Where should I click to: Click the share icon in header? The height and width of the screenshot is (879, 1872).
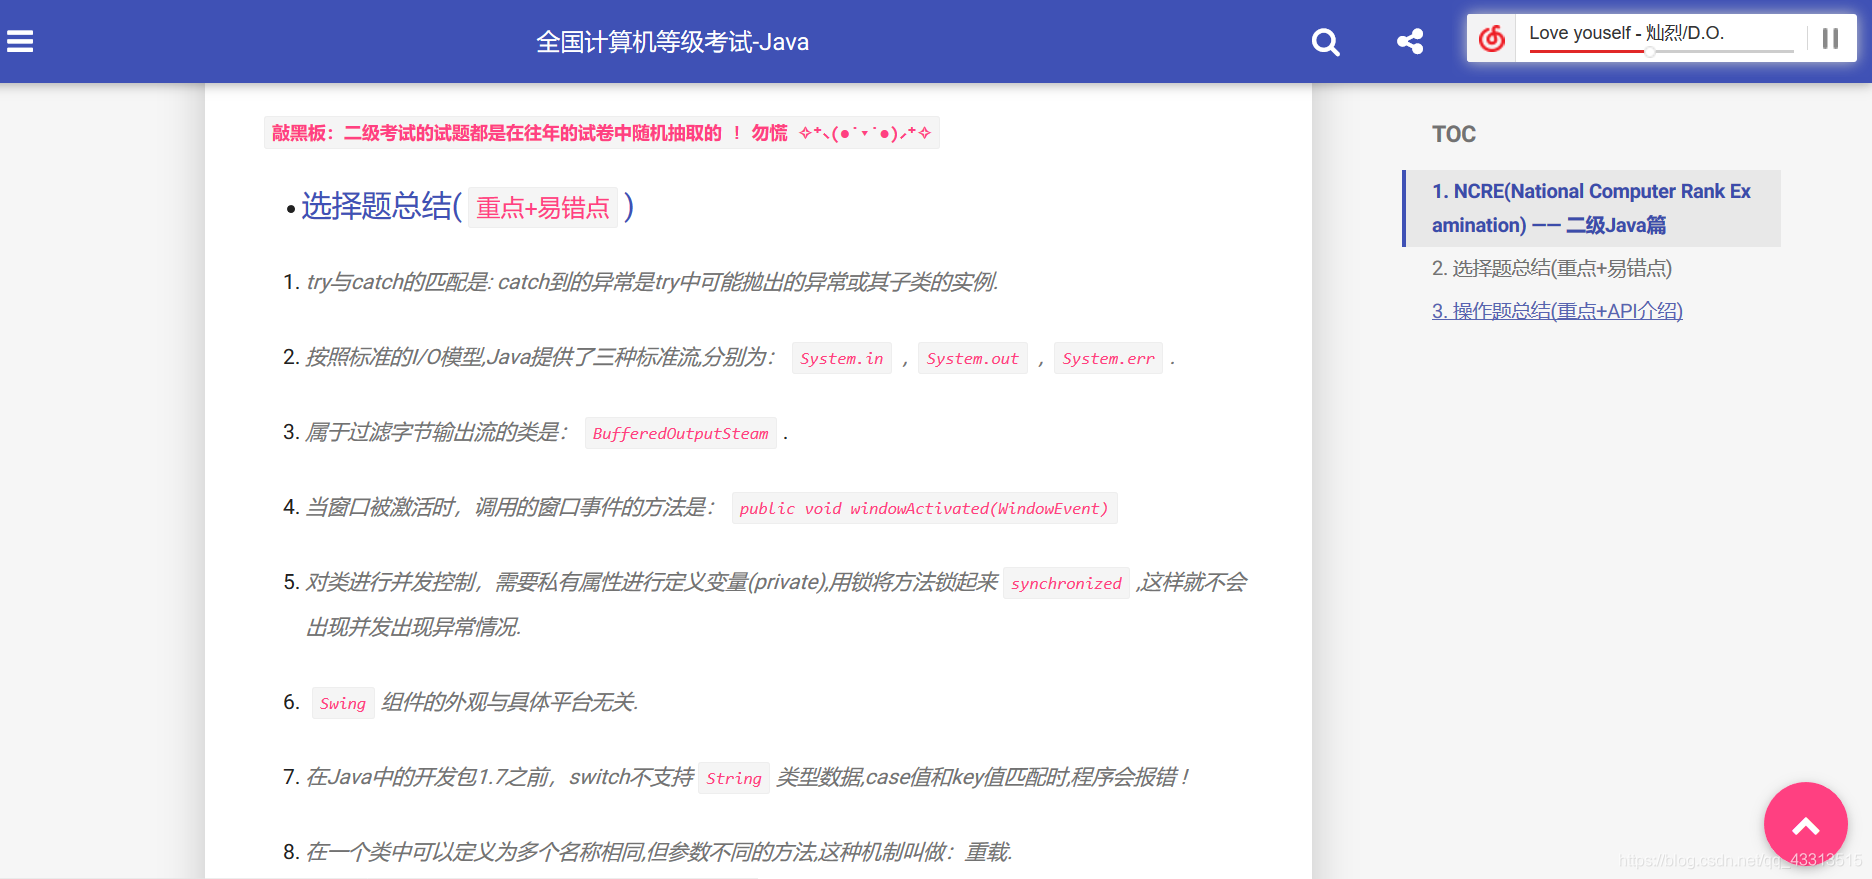click(x=1410, y=41)
